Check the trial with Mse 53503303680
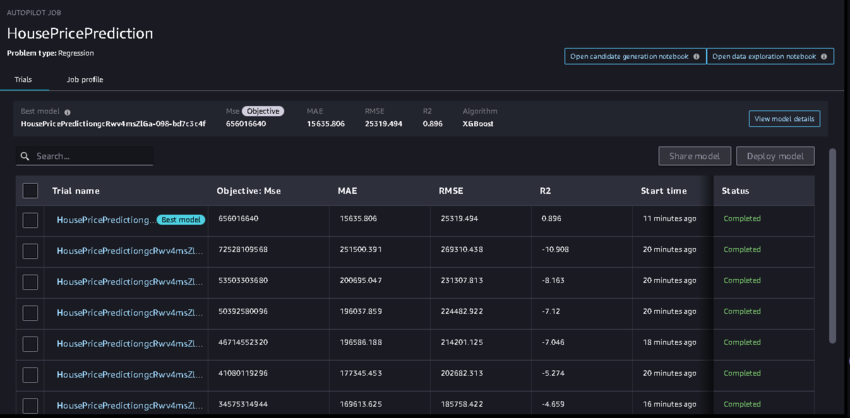 tap(30, 282)
